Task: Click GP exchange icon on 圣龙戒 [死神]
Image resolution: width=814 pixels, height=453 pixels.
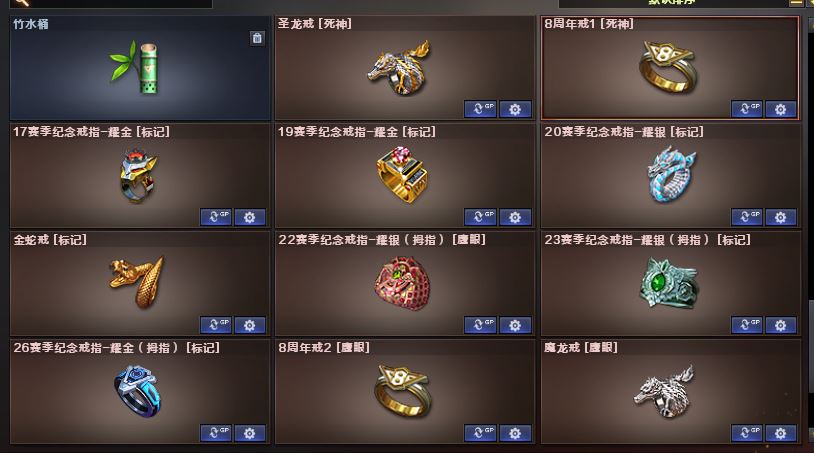Action: (480, 109)
